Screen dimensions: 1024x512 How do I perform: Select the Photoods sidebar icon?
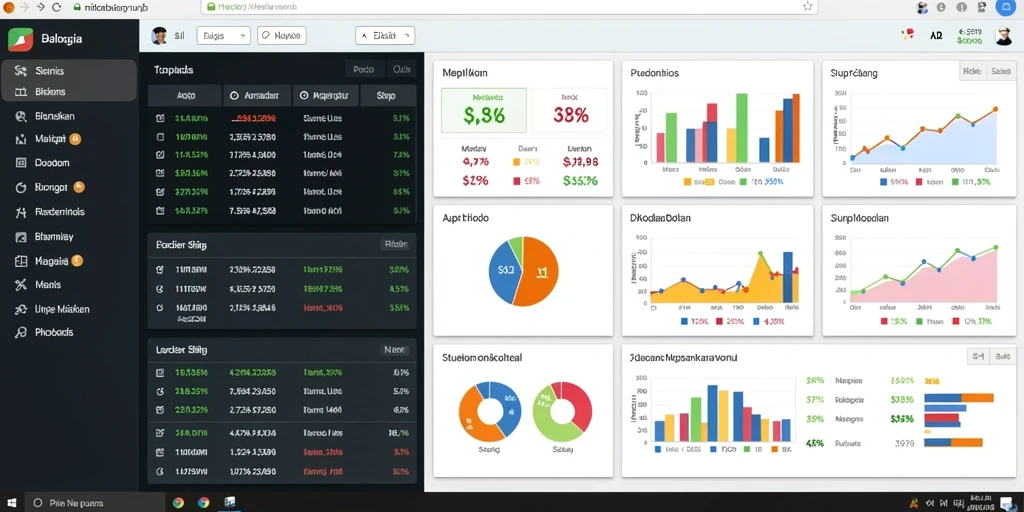point(21,332)
